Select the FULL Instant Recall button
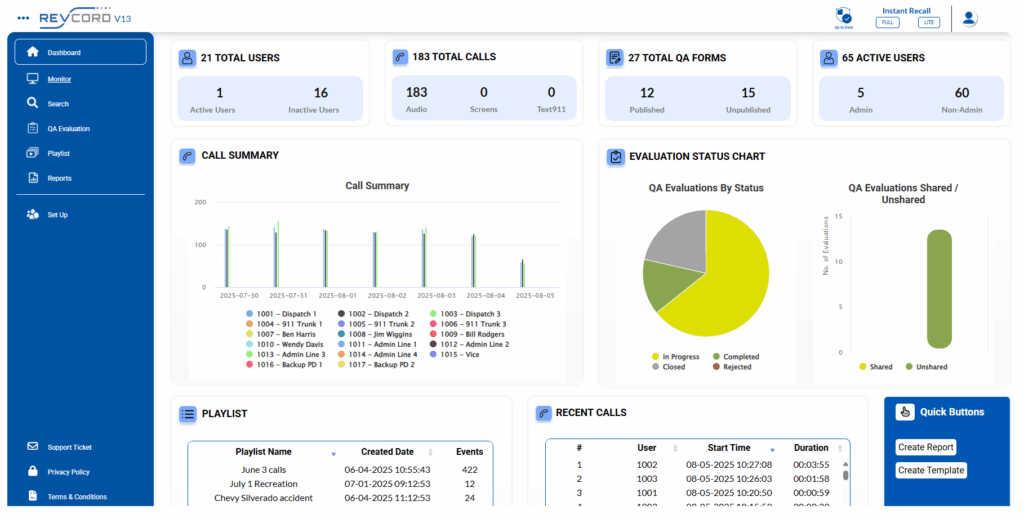 [887, 22]
